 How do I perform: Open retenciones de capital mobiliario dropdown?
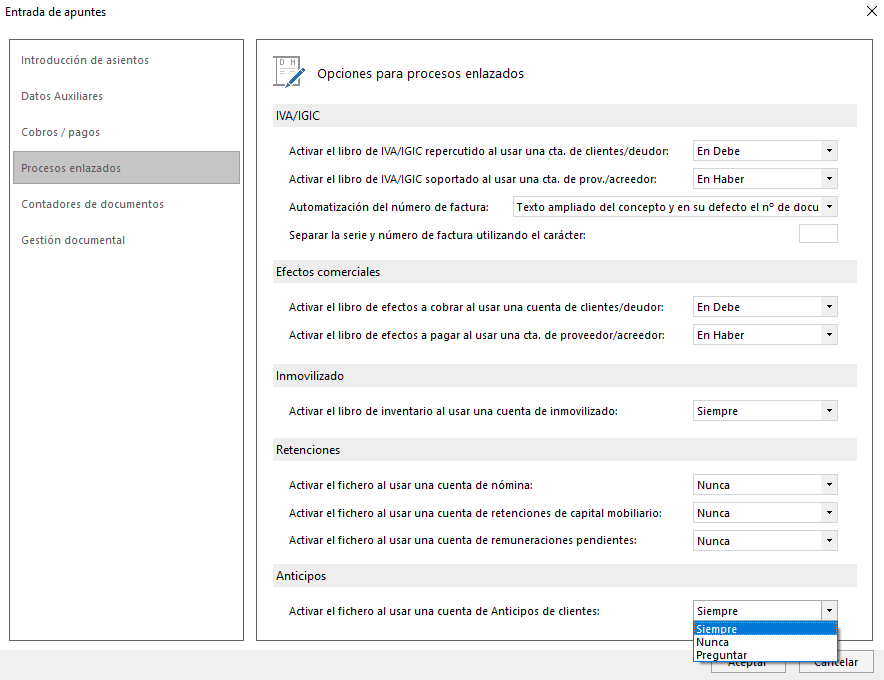(765, 513)
